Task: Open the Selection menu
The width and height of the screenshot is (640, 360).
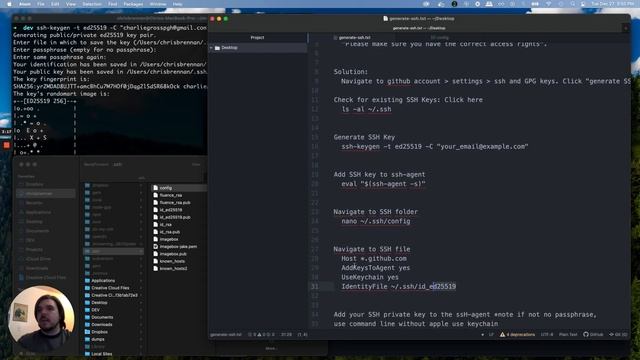Action: (x=92, y=4)
